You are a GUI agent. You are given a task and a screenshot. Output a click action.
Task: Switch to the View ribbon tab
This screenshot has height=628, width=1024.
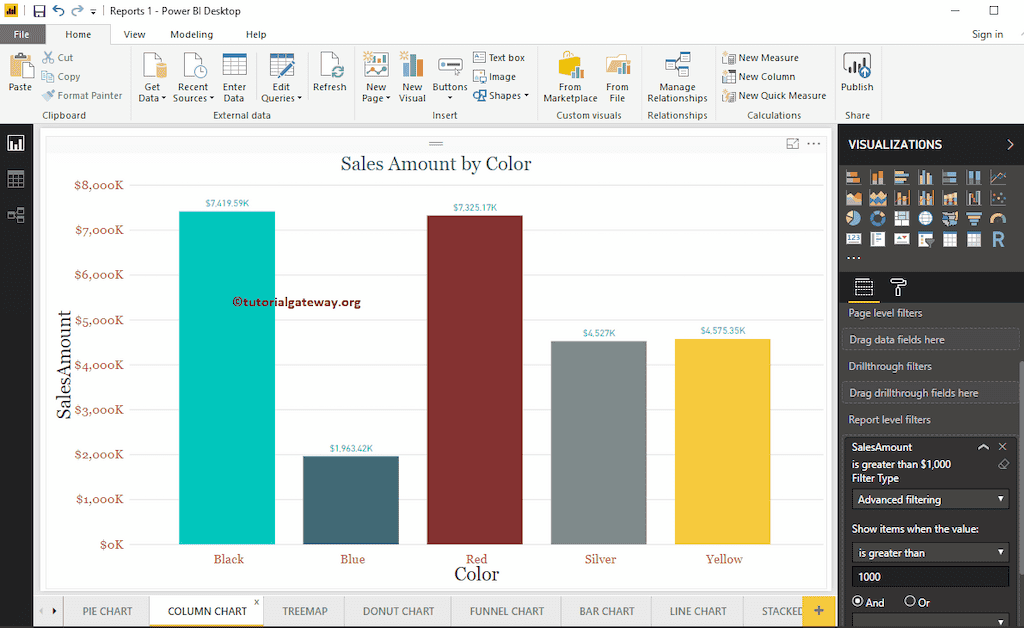tap(135, 35)
